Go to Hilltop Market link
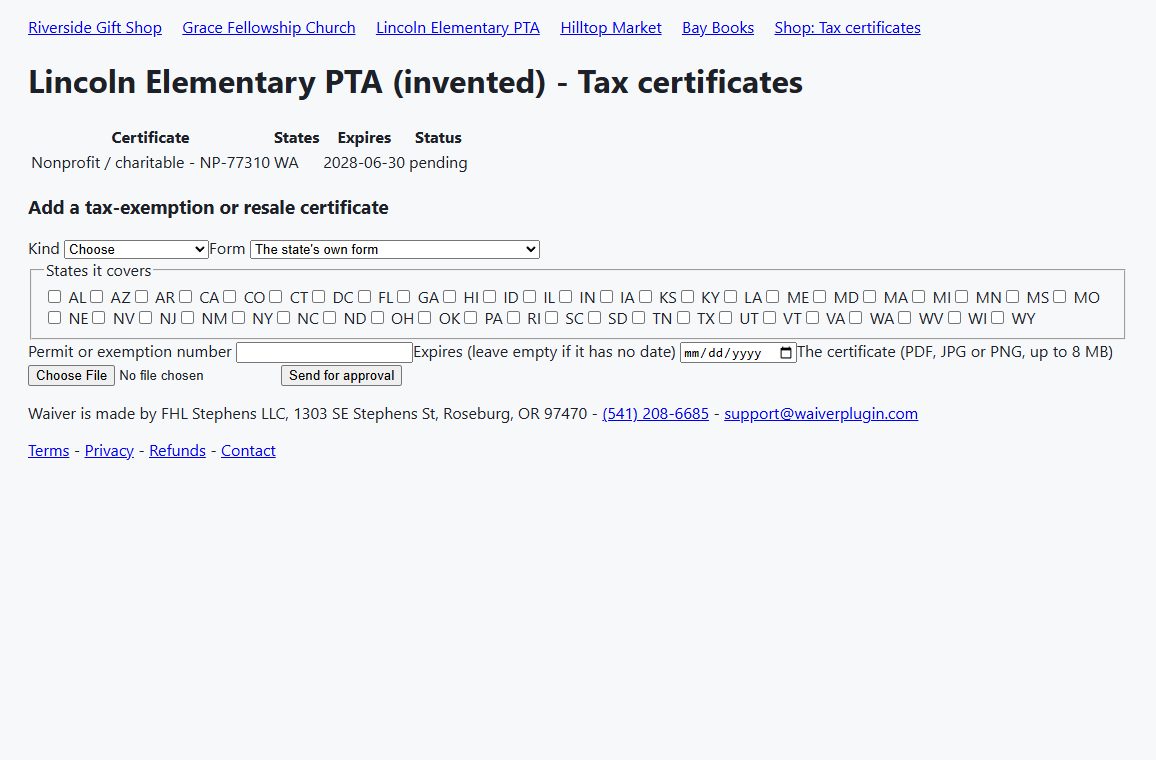 point(611,28)
